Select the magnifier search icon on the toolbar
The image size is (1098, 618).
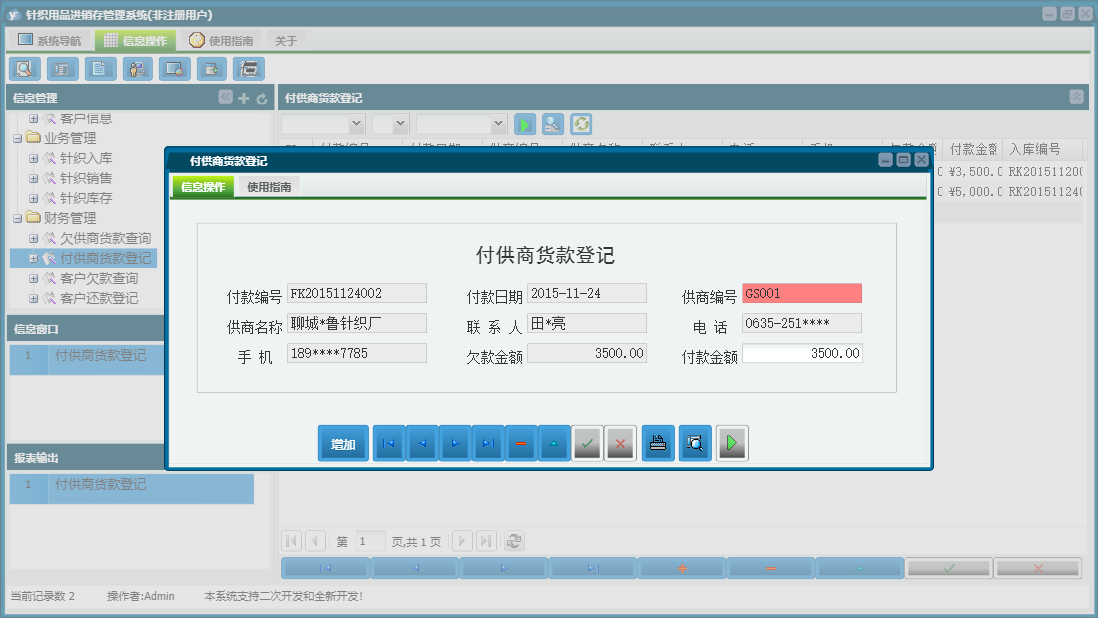(25, 68)
